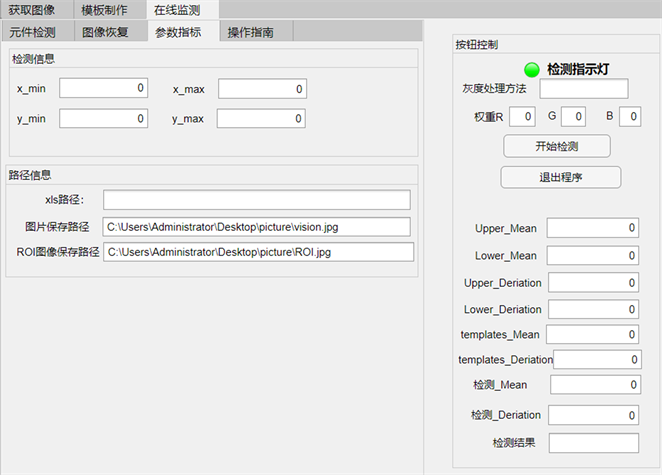This screenshot has height=475, width=662.
Task: Select the 操作指南 sub-tab
Action: (x=254, y=32)
